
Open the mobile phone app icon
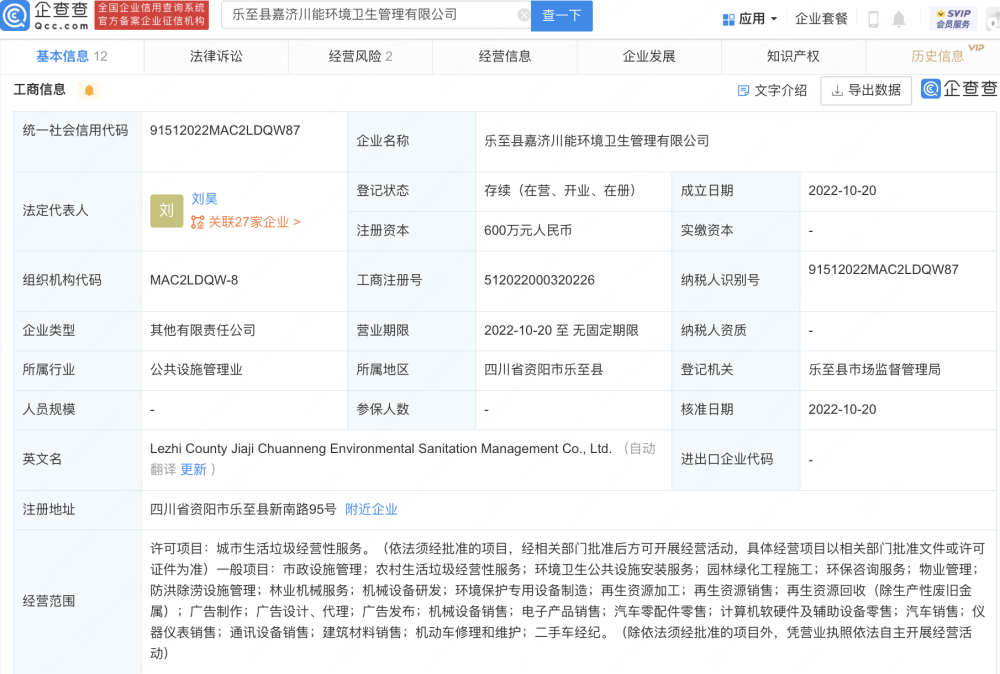873,19
